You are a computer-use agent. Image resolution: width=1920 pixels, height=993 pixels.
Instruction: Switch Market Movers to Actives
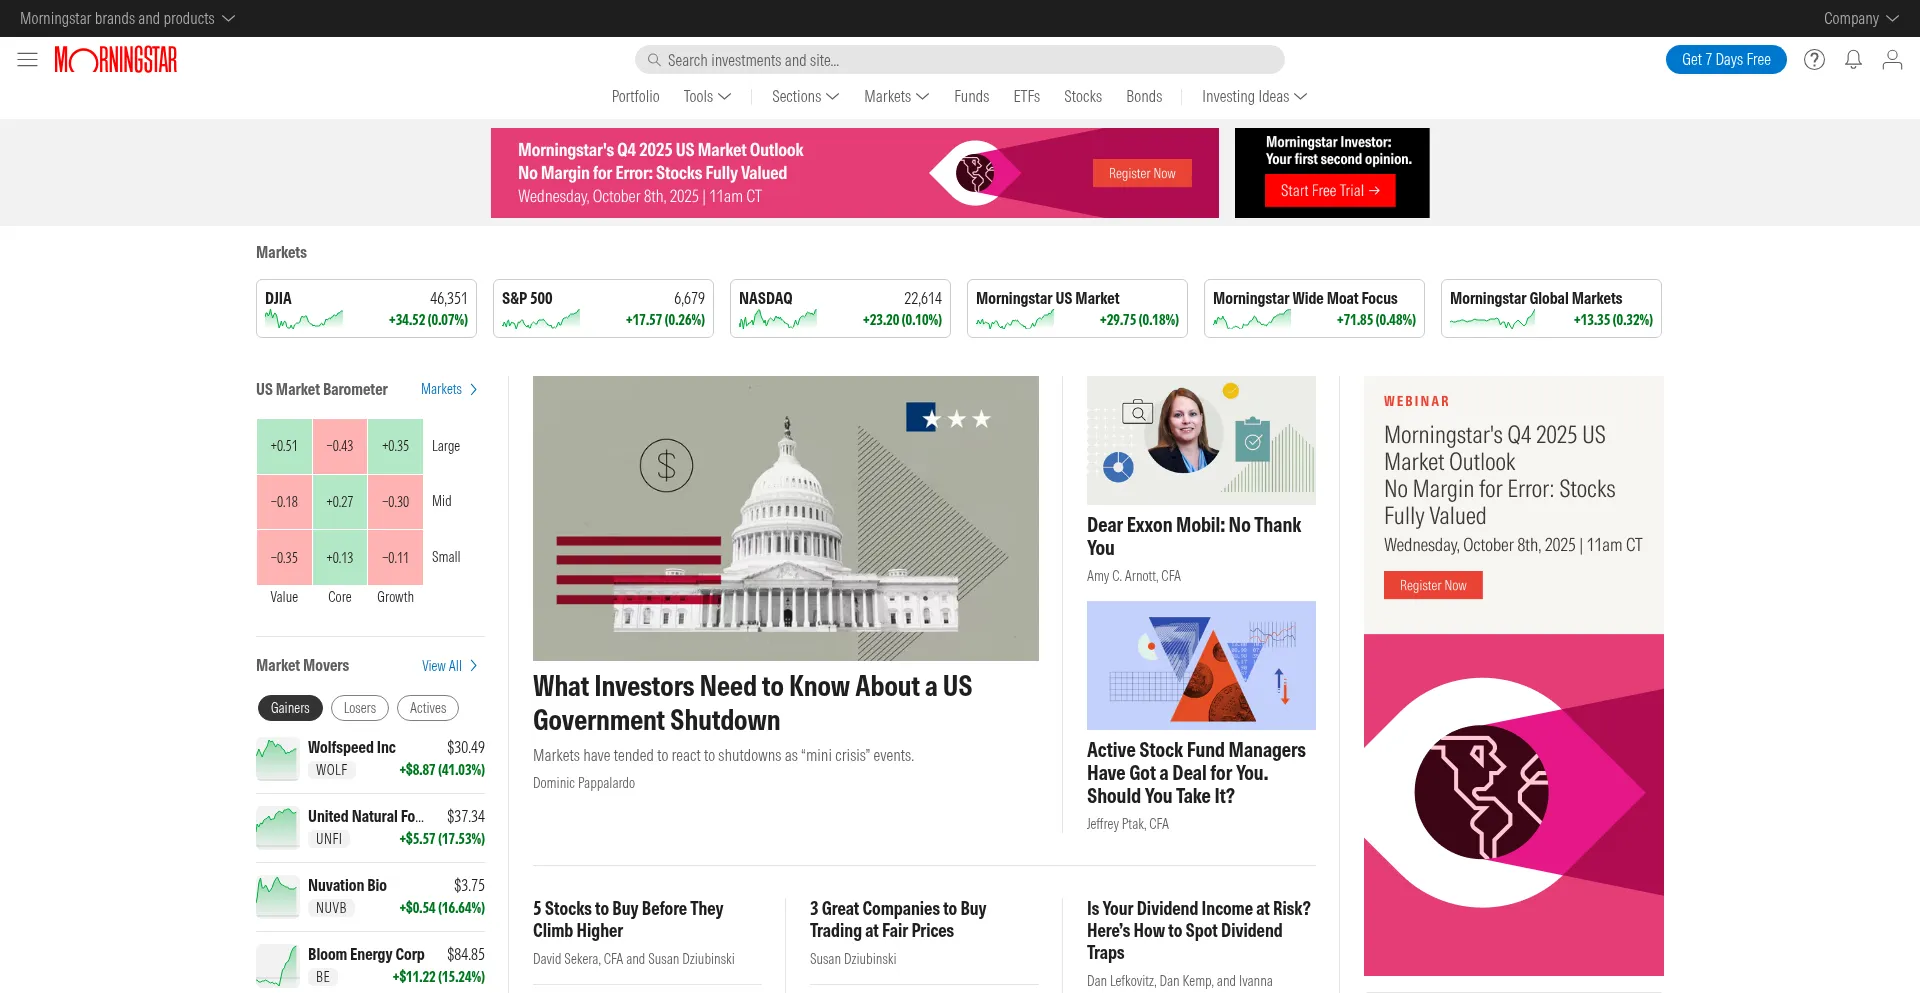coord(428,708)
